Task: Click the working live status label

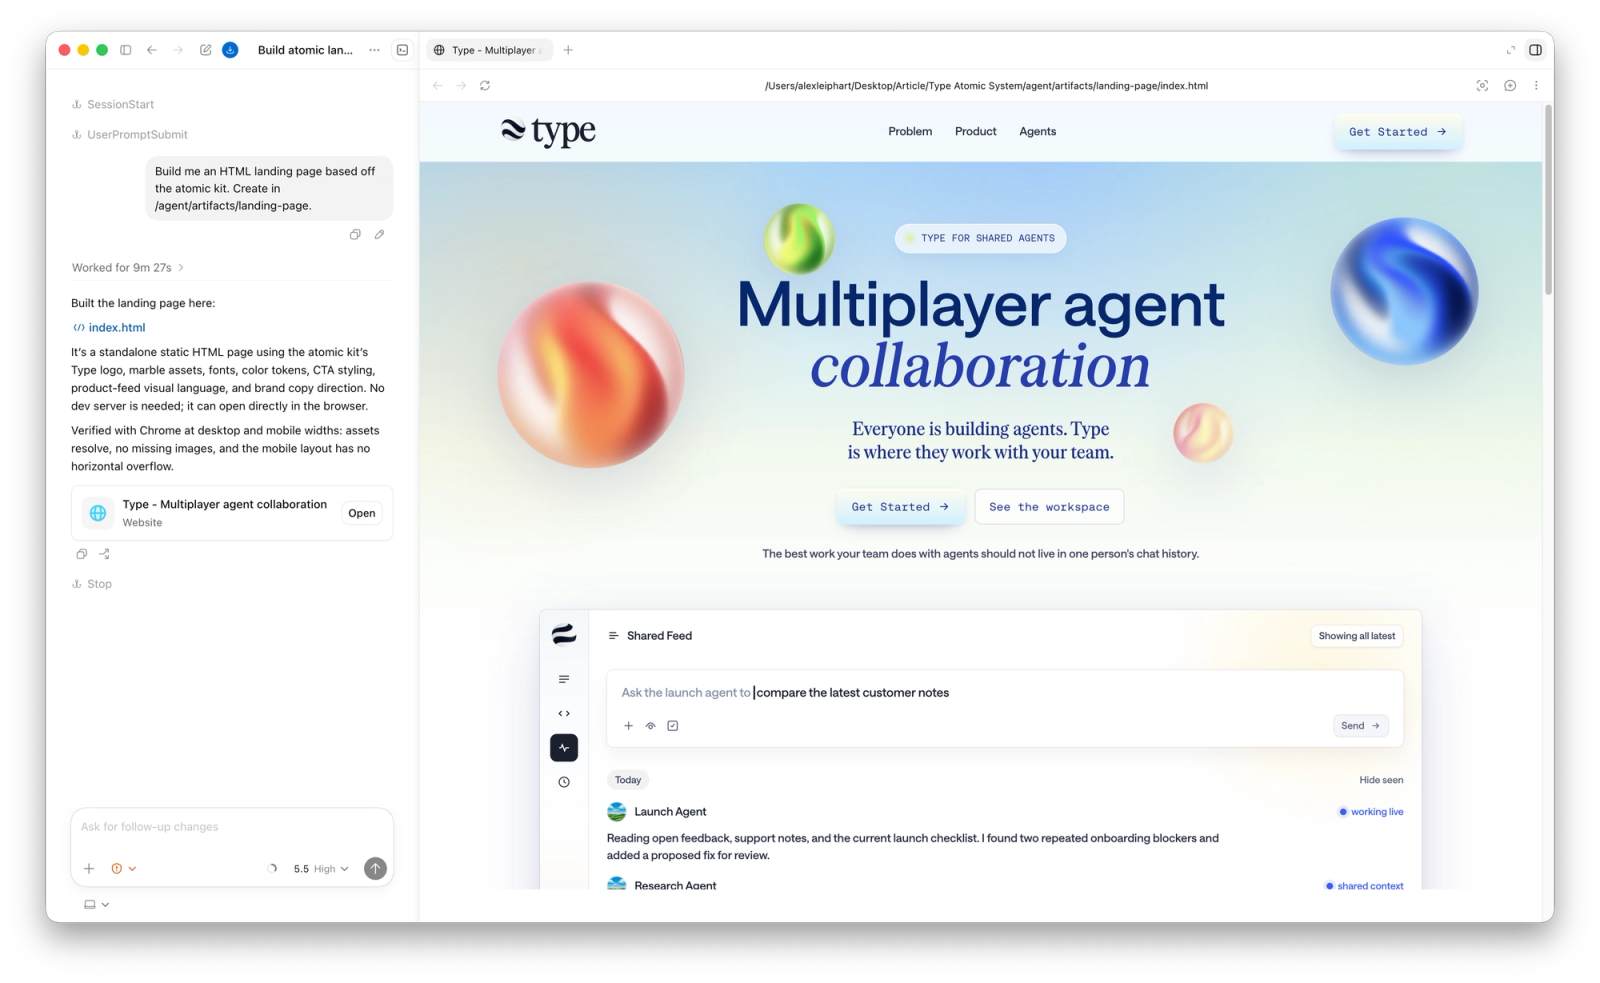Action: point(1371,812)
